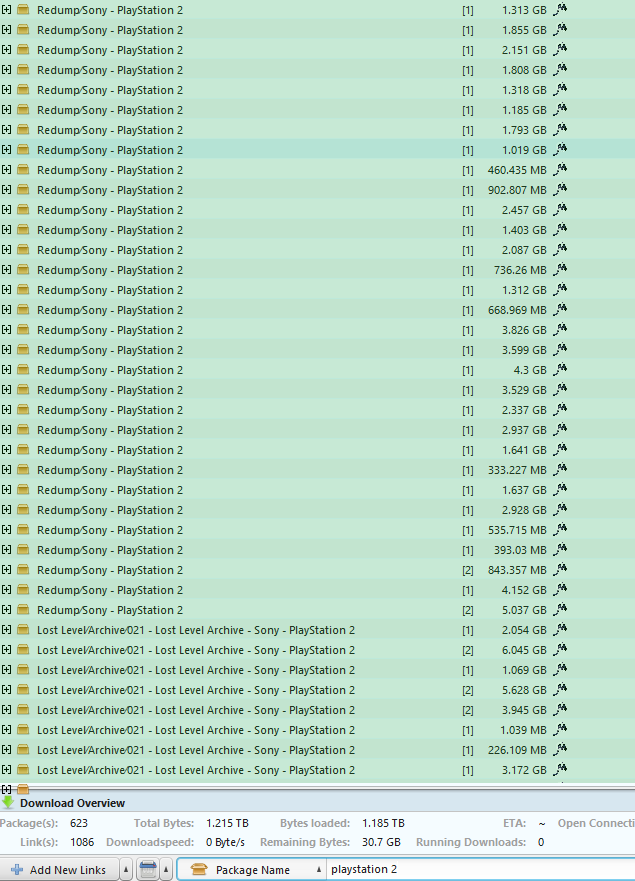Click hoster icon on the 902.807 MB row

[560, 189]
